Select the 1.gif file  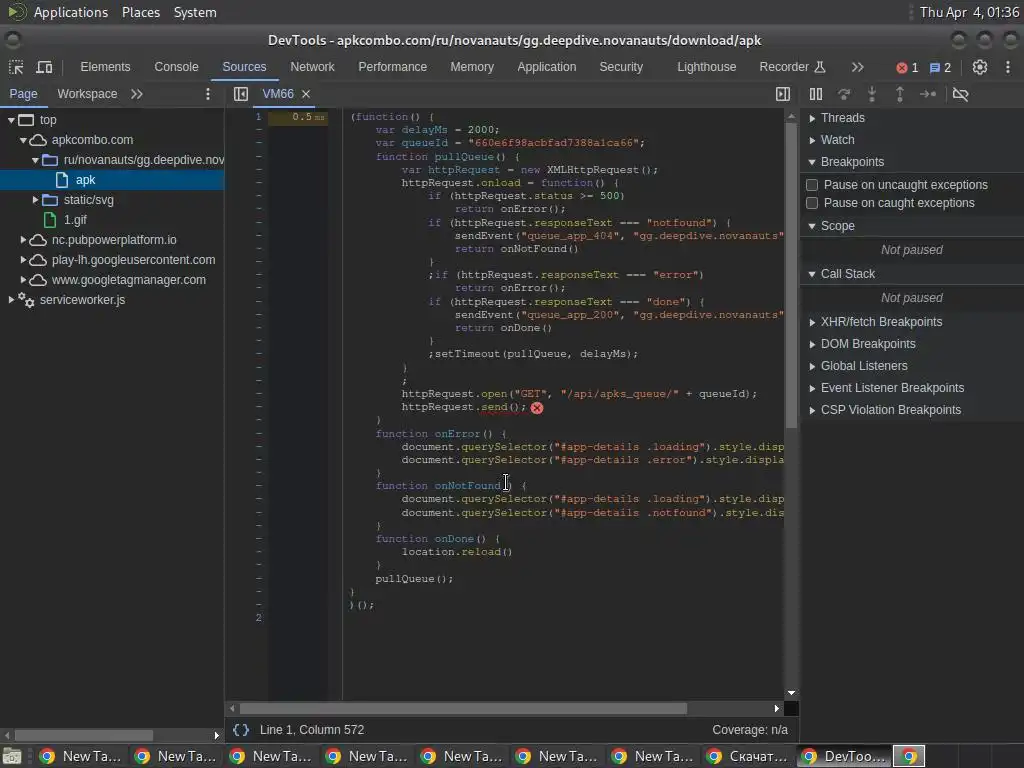[75, 220]
